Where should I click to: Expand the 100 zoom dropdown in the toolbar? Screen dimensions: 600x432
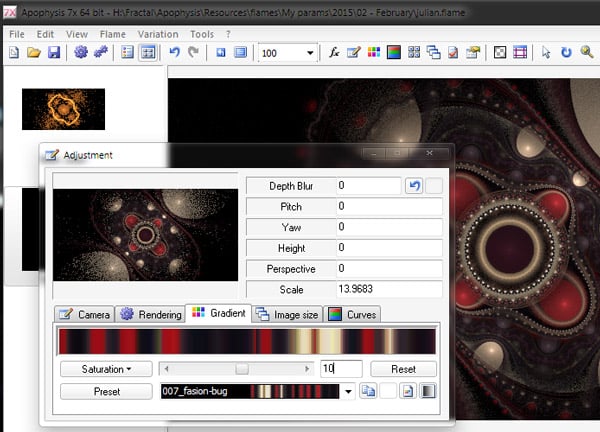pos(310,52)
